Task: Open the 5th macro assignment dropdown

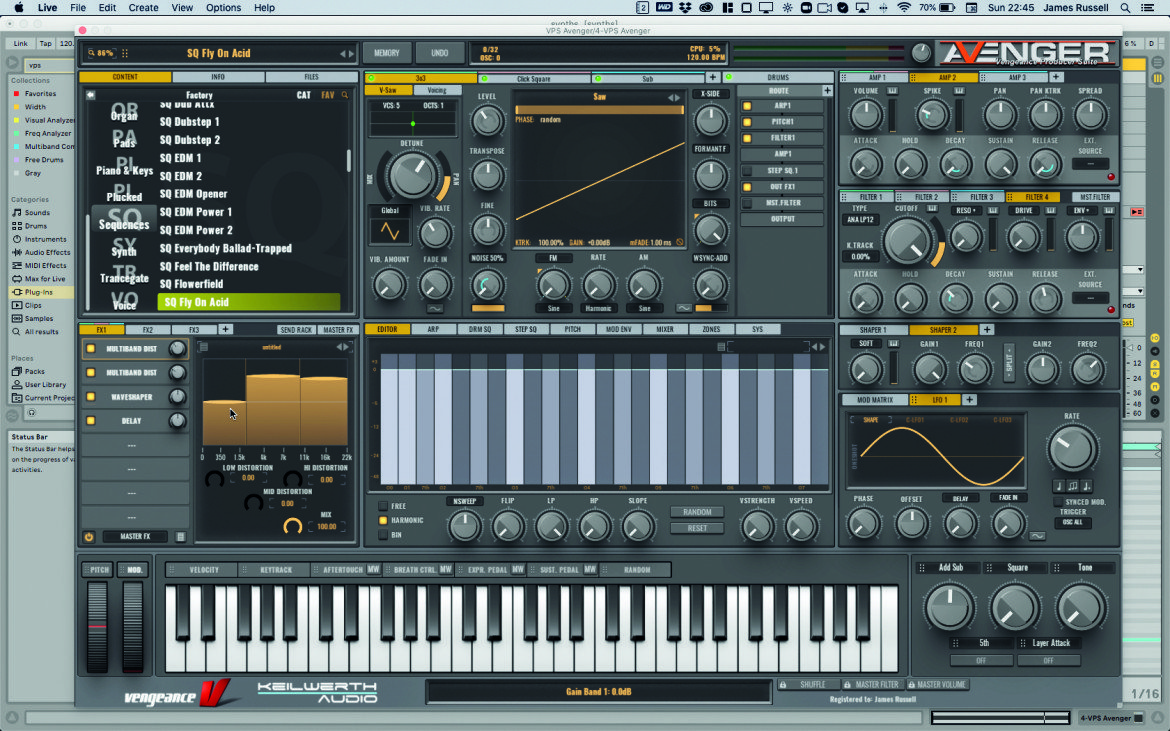Action: coord(983,643)
